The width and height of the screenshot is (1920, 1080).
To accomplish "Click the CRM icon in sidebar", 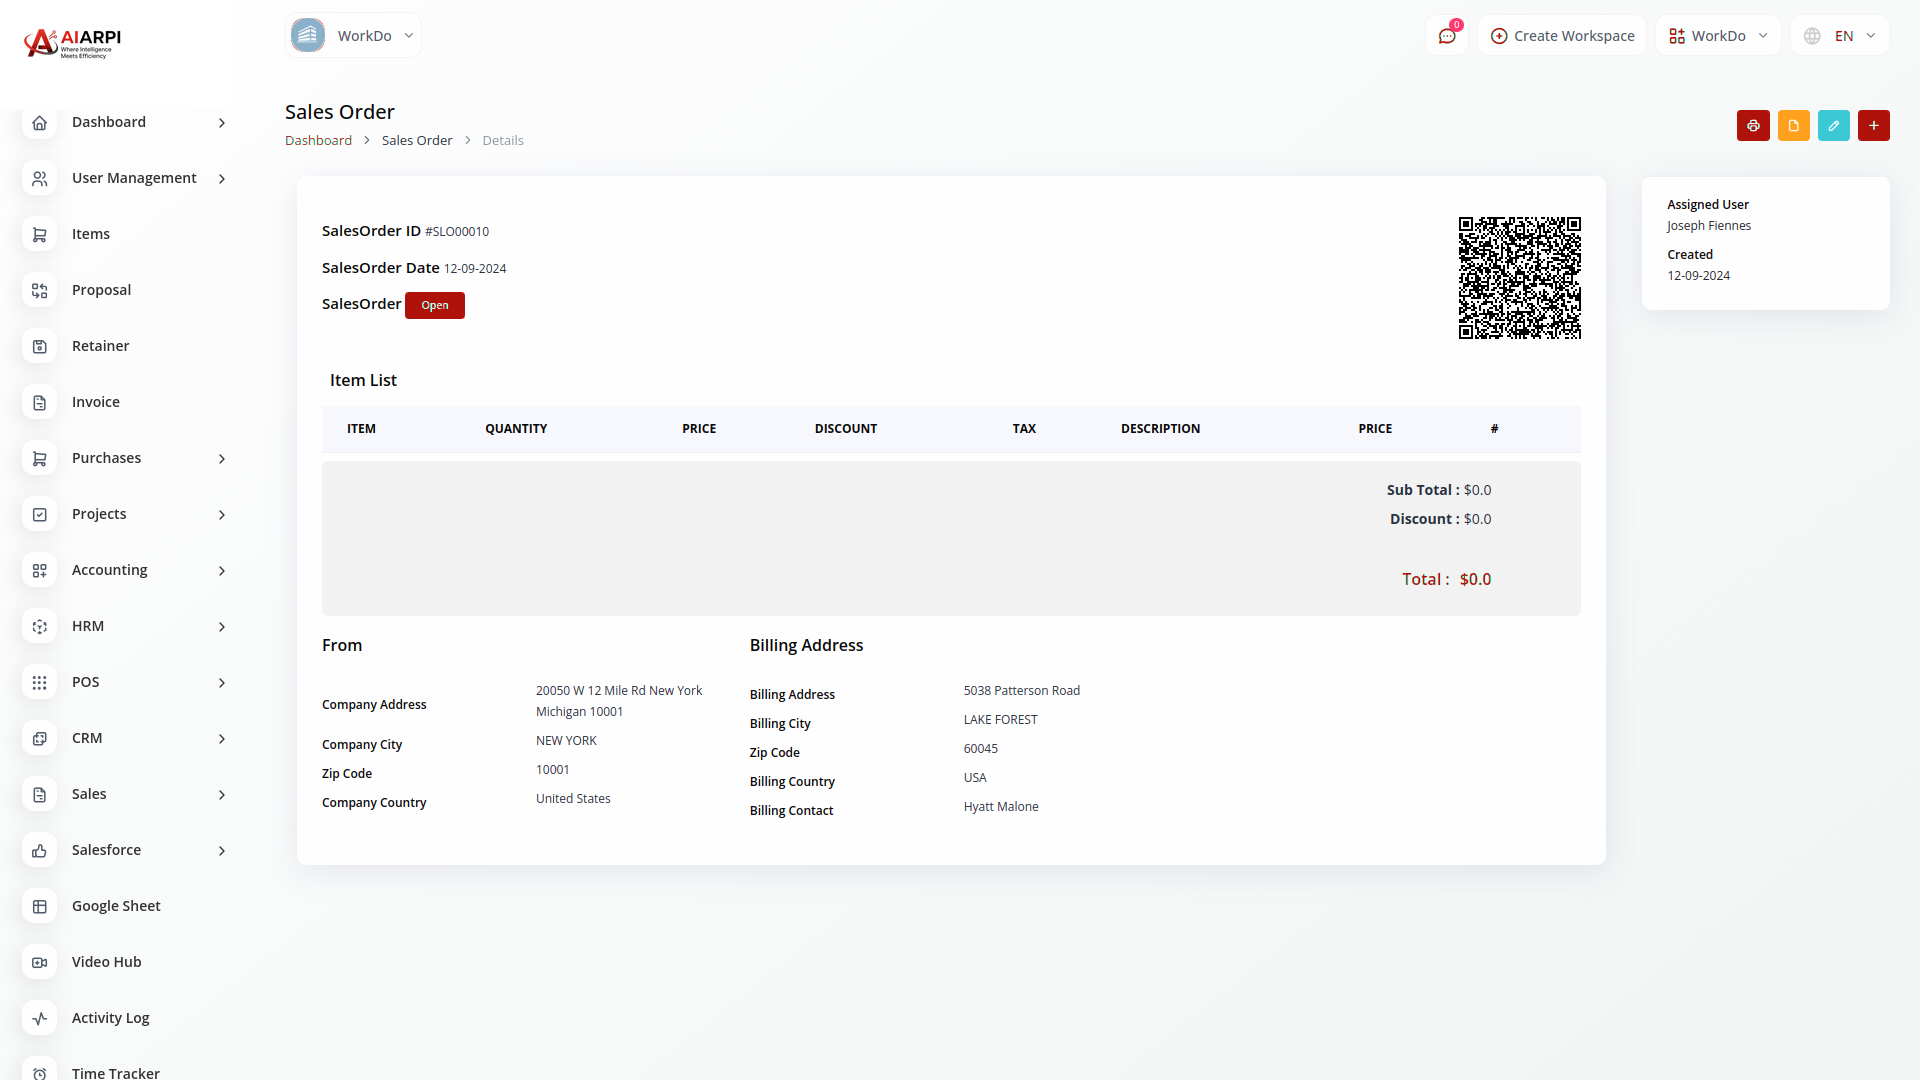I will (39, 738).
